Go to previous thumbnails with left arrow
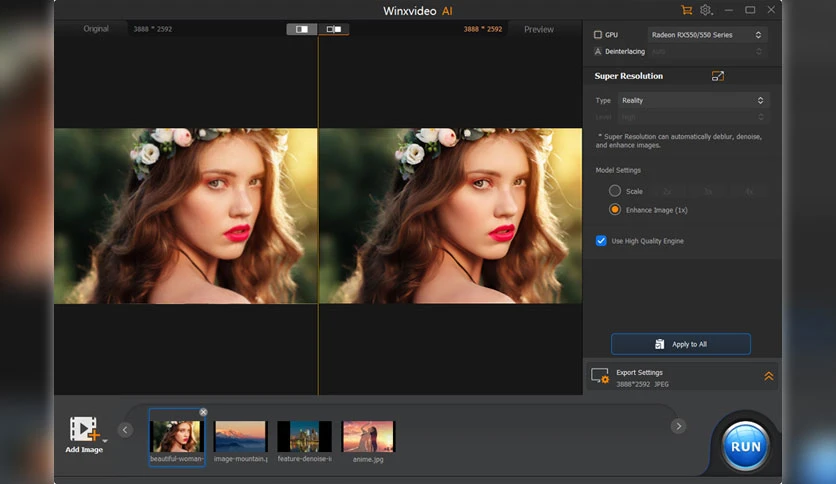 click(125, 430)
